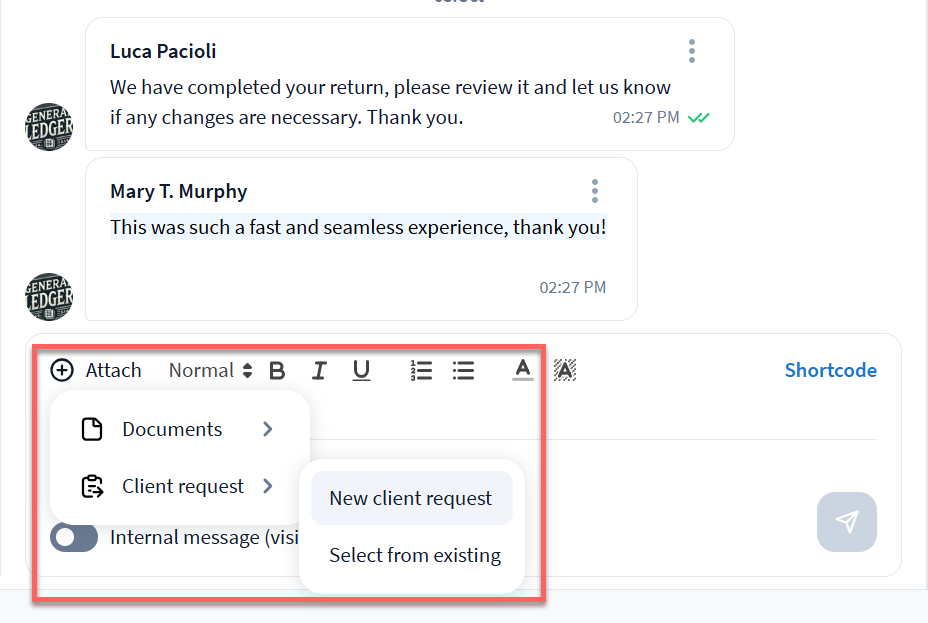This screenshot has width=928, height=623.
Task: Choose New client request
Action: pyautogui.click(x=411, y=498)
